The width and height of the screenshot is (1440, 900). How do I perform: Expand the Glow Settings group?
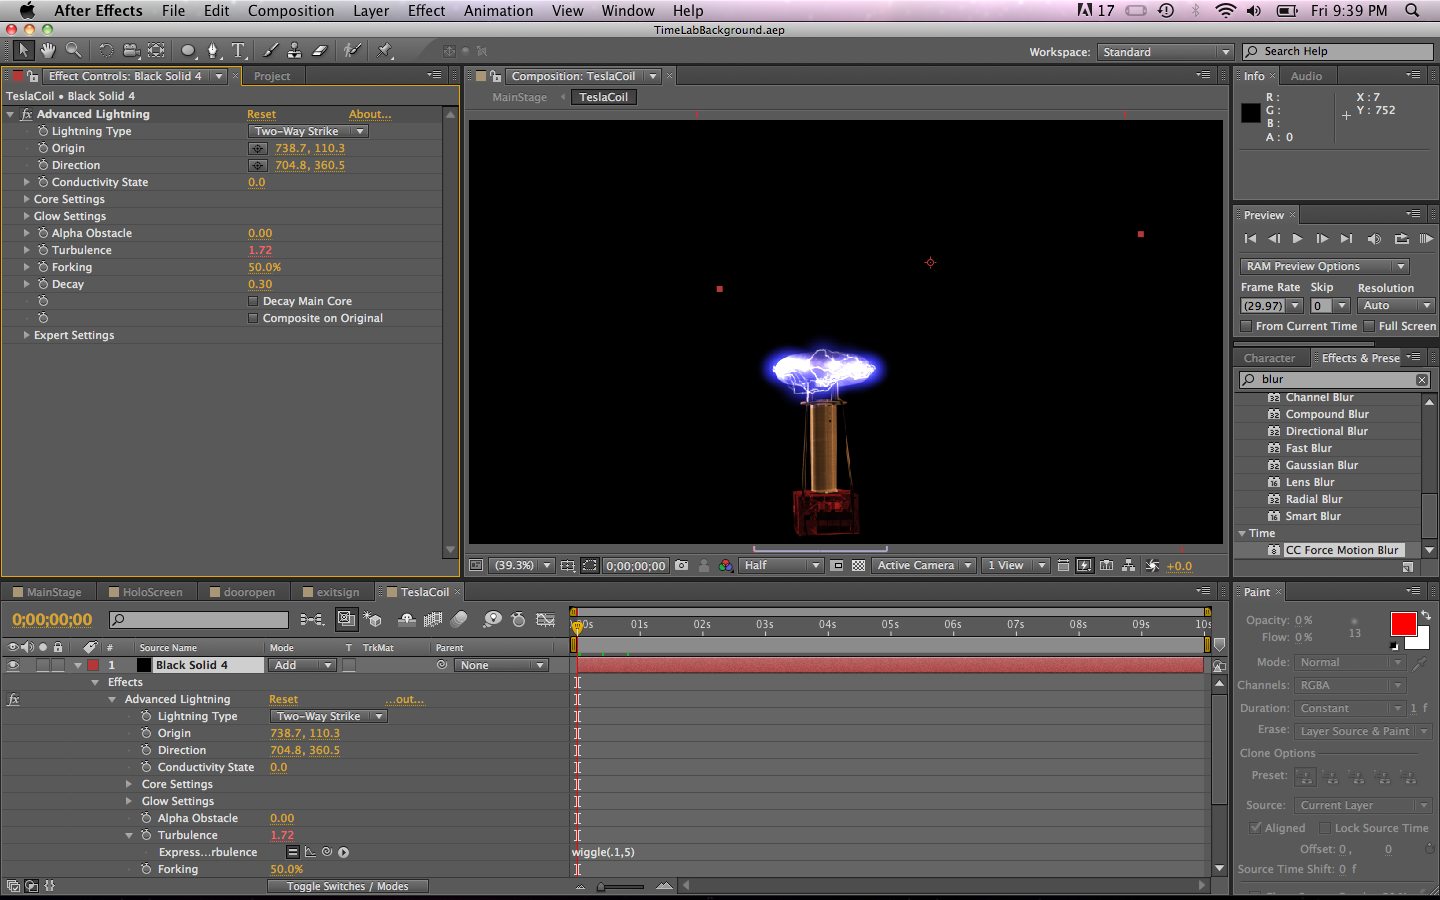pos(25,216)
